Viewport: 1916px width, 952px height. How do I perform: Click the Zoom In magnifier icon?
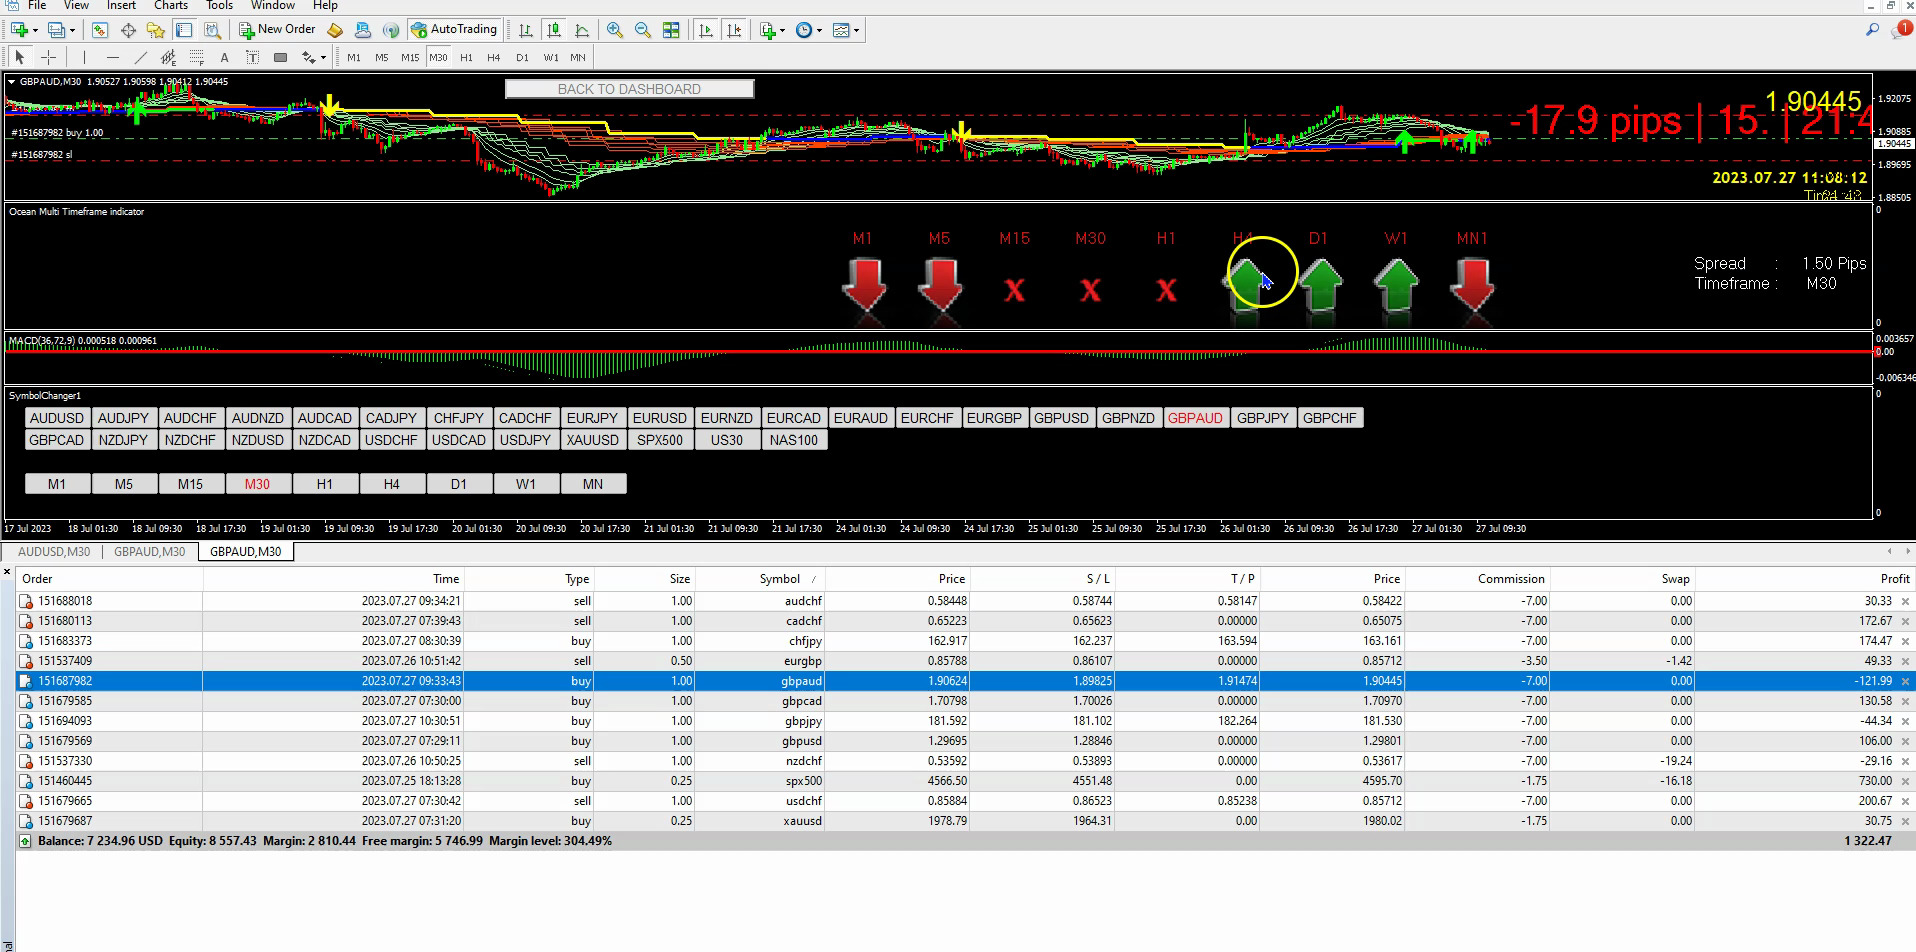(x=615, y=30)
